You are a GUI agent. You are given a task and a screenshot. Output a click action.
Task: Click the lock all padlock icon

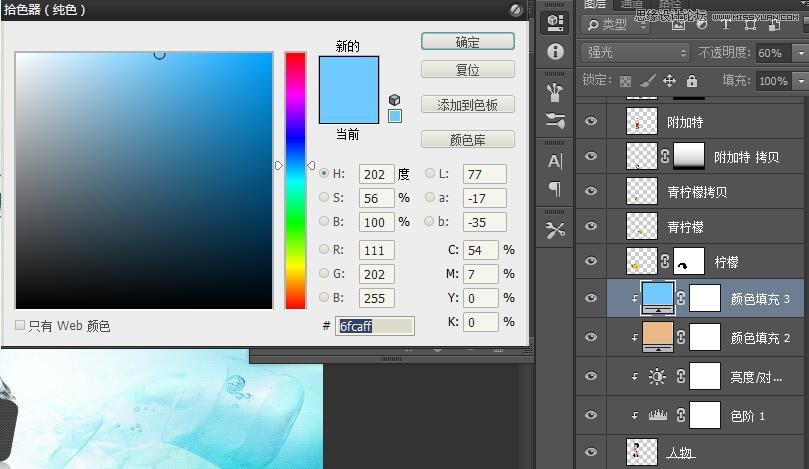click(690, 81)
